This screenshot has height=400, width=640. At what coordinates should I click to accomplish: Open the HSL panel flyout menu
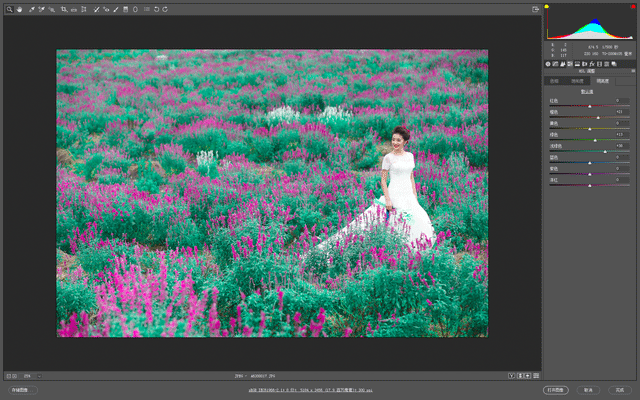pyautogui.click(x=632, y=72)
